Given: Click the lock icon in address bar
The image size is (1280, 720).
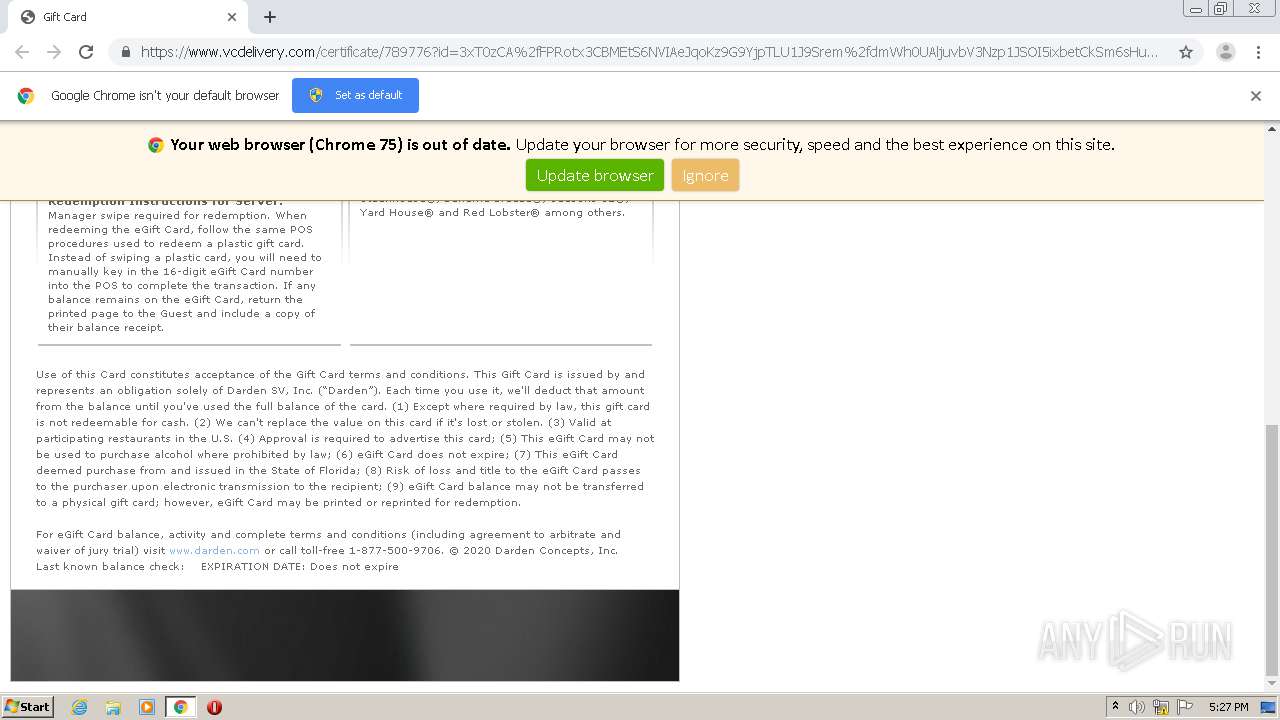Looking at the screenshot, I should click(x=126, y=52).
